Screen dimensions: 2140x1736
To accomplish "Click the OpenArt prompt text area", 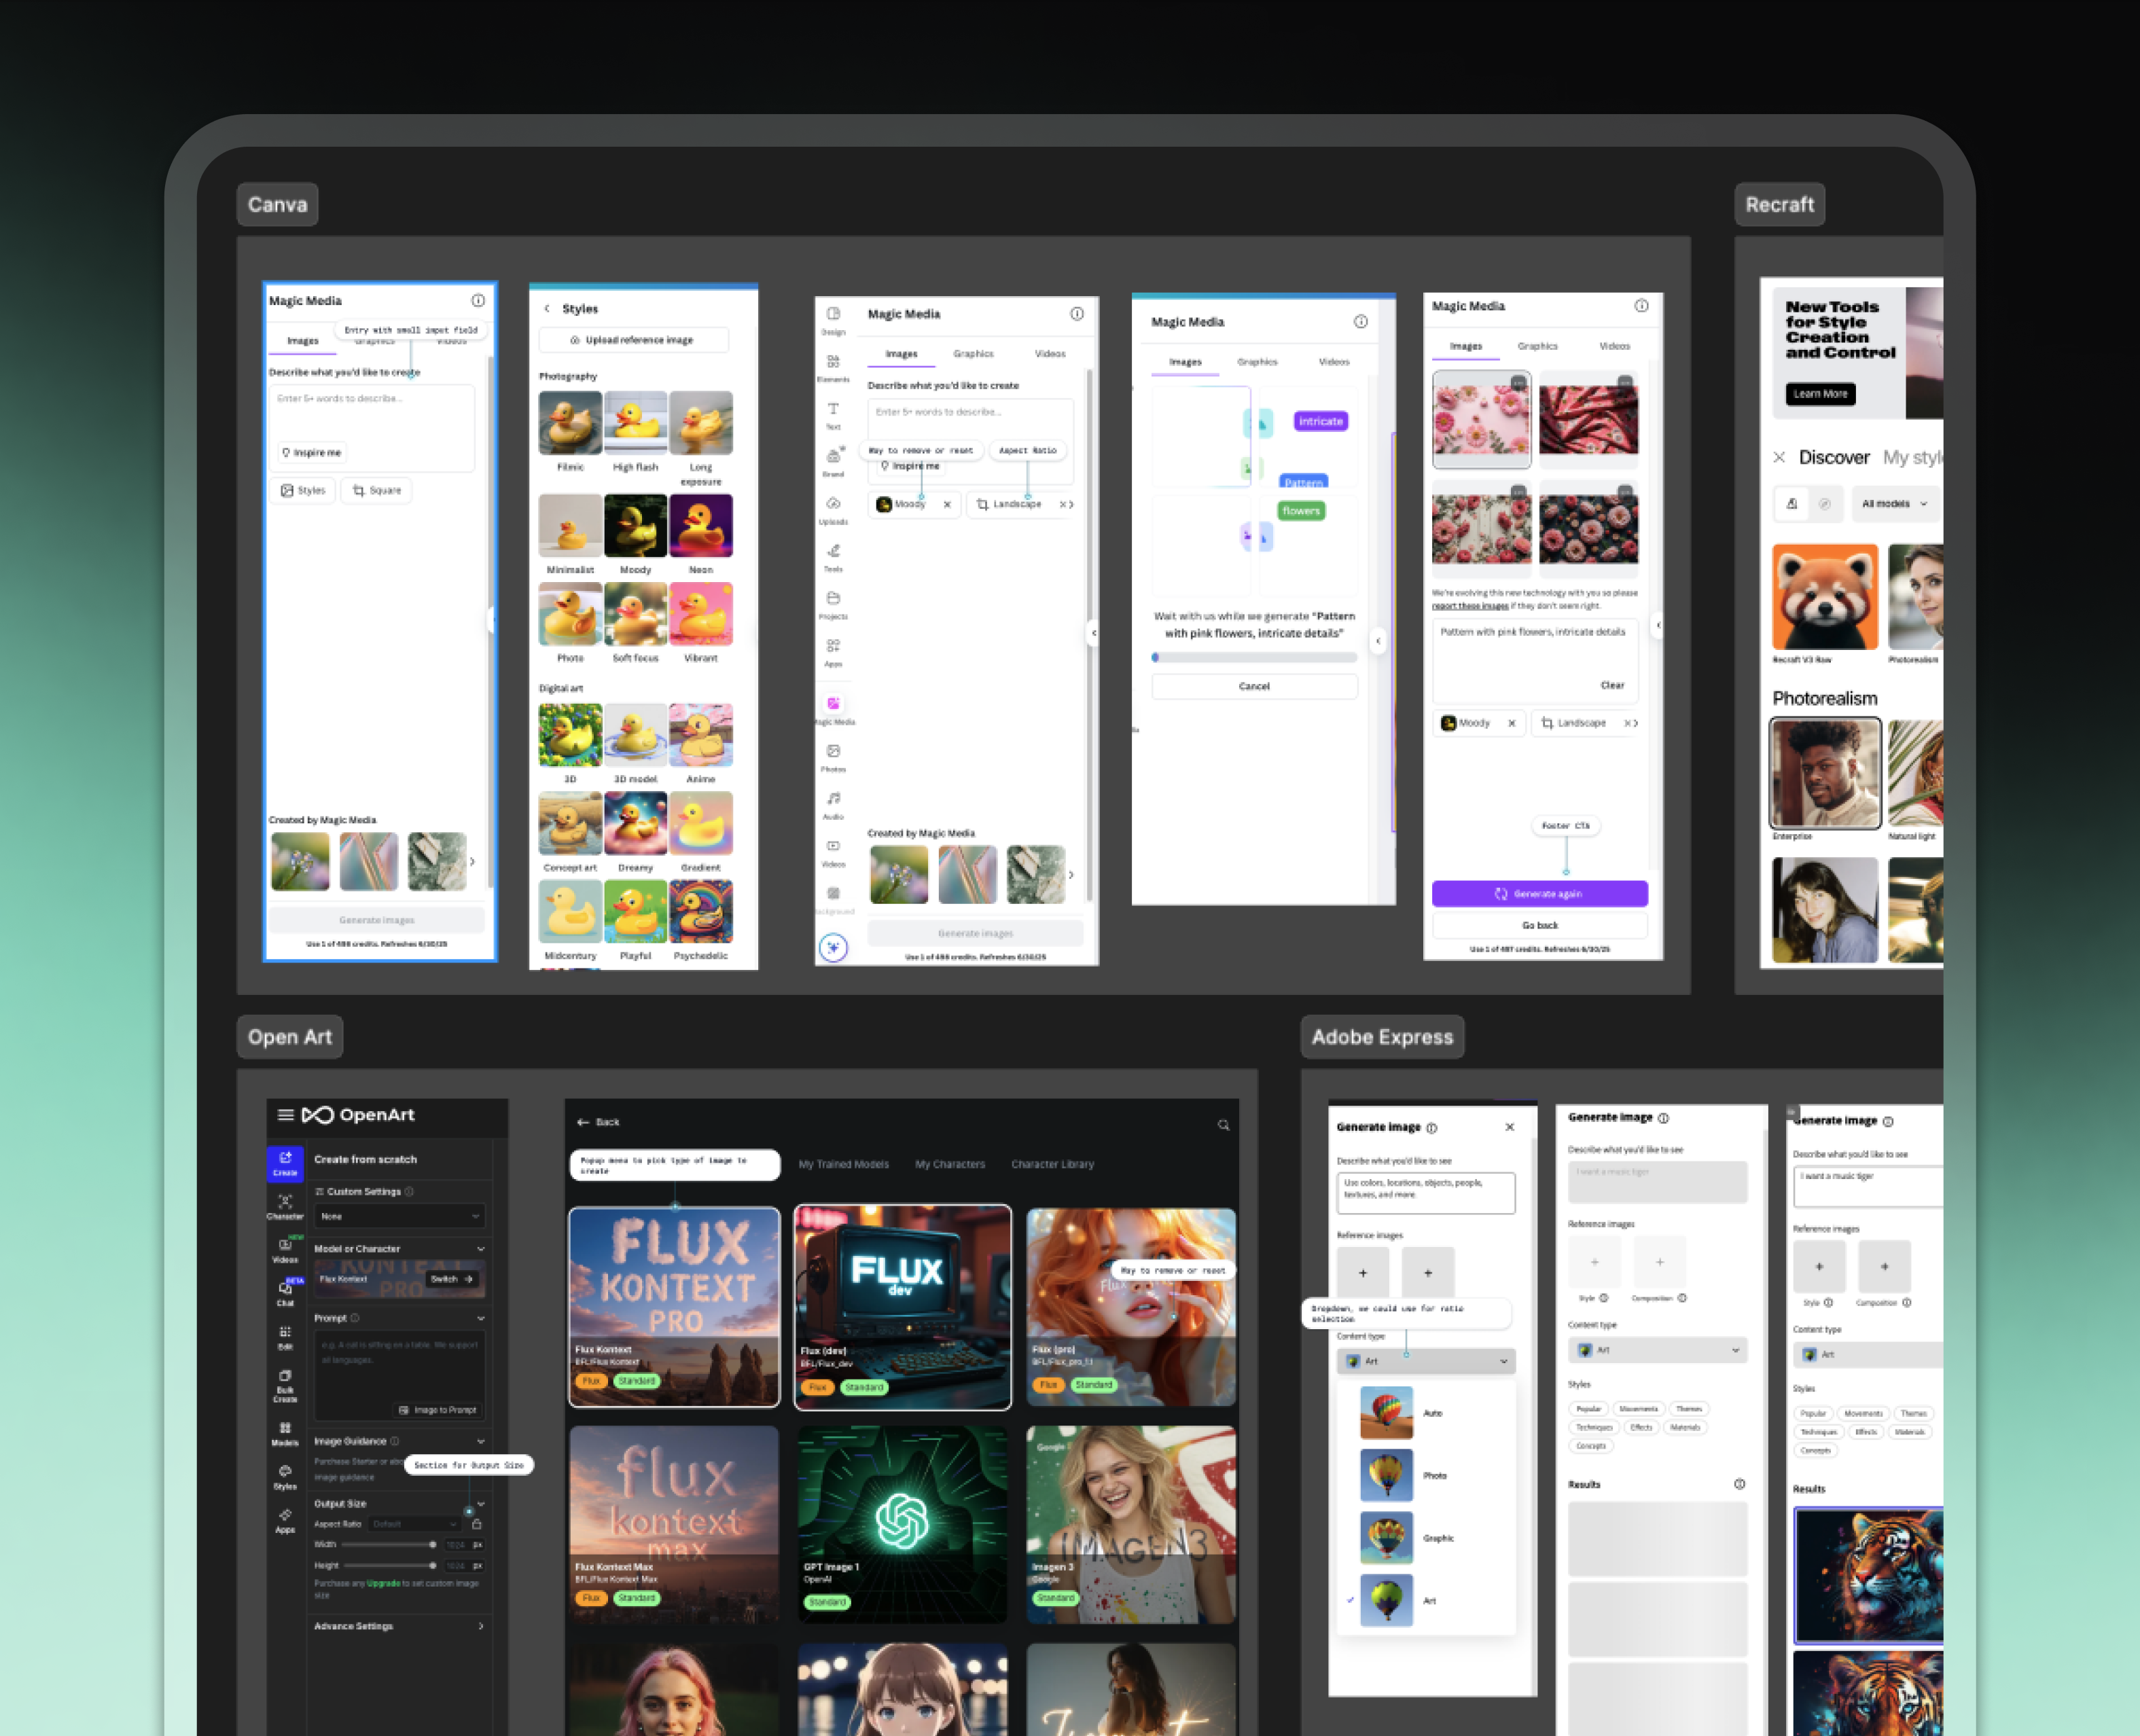I will [x=399, y=1376].
